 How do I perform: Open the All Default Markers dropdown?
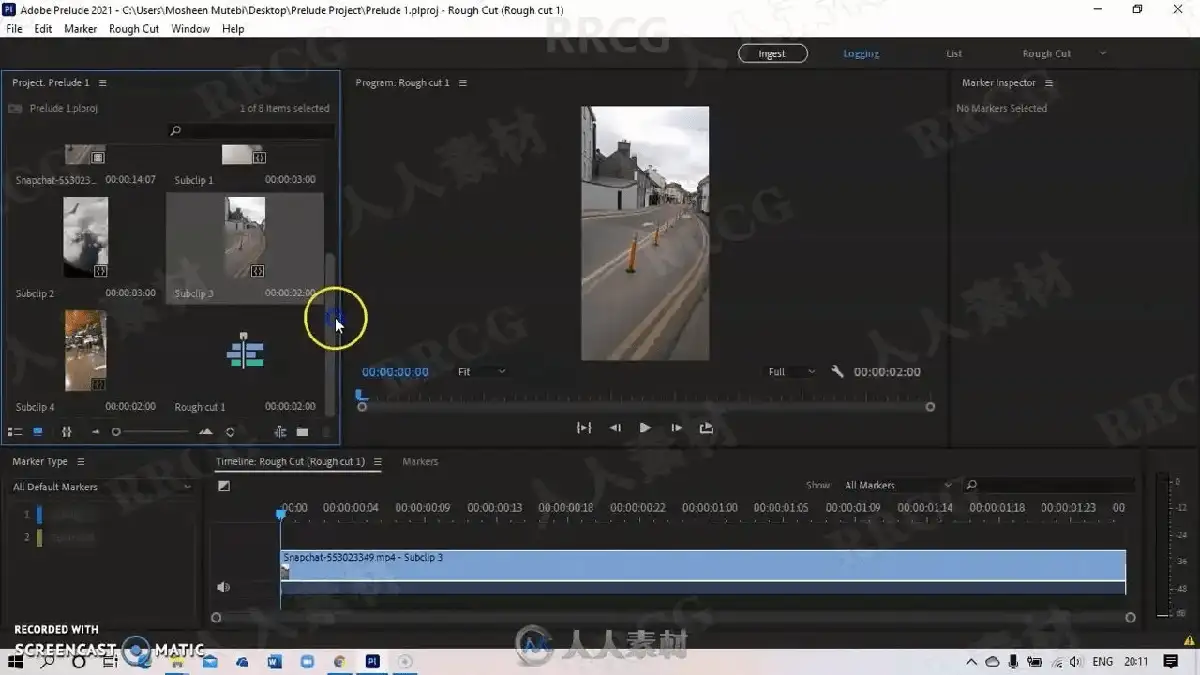click(100, 487)
